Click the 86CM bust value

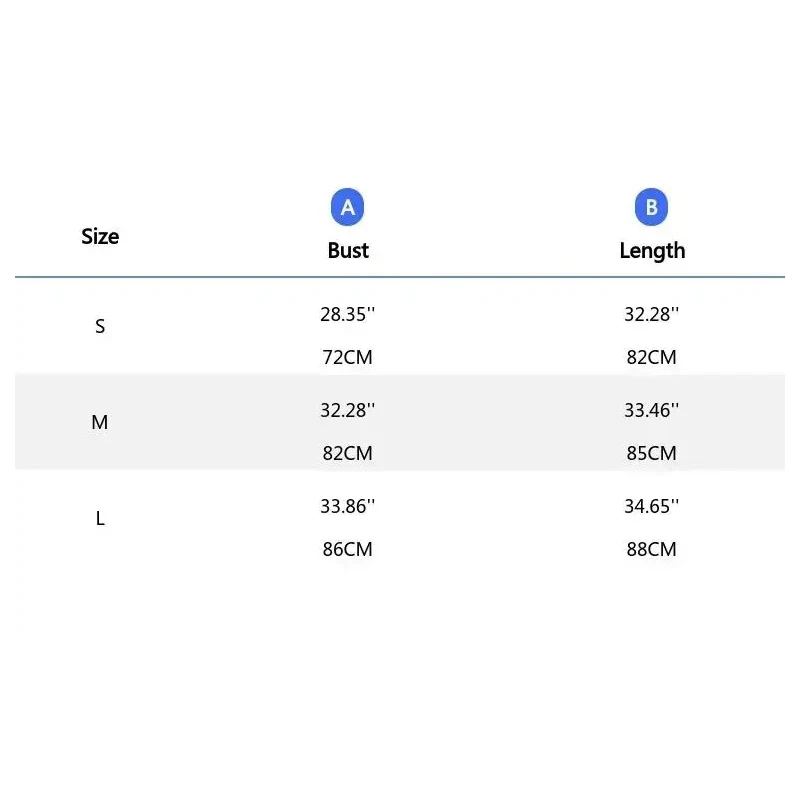[x=347, y=549]
